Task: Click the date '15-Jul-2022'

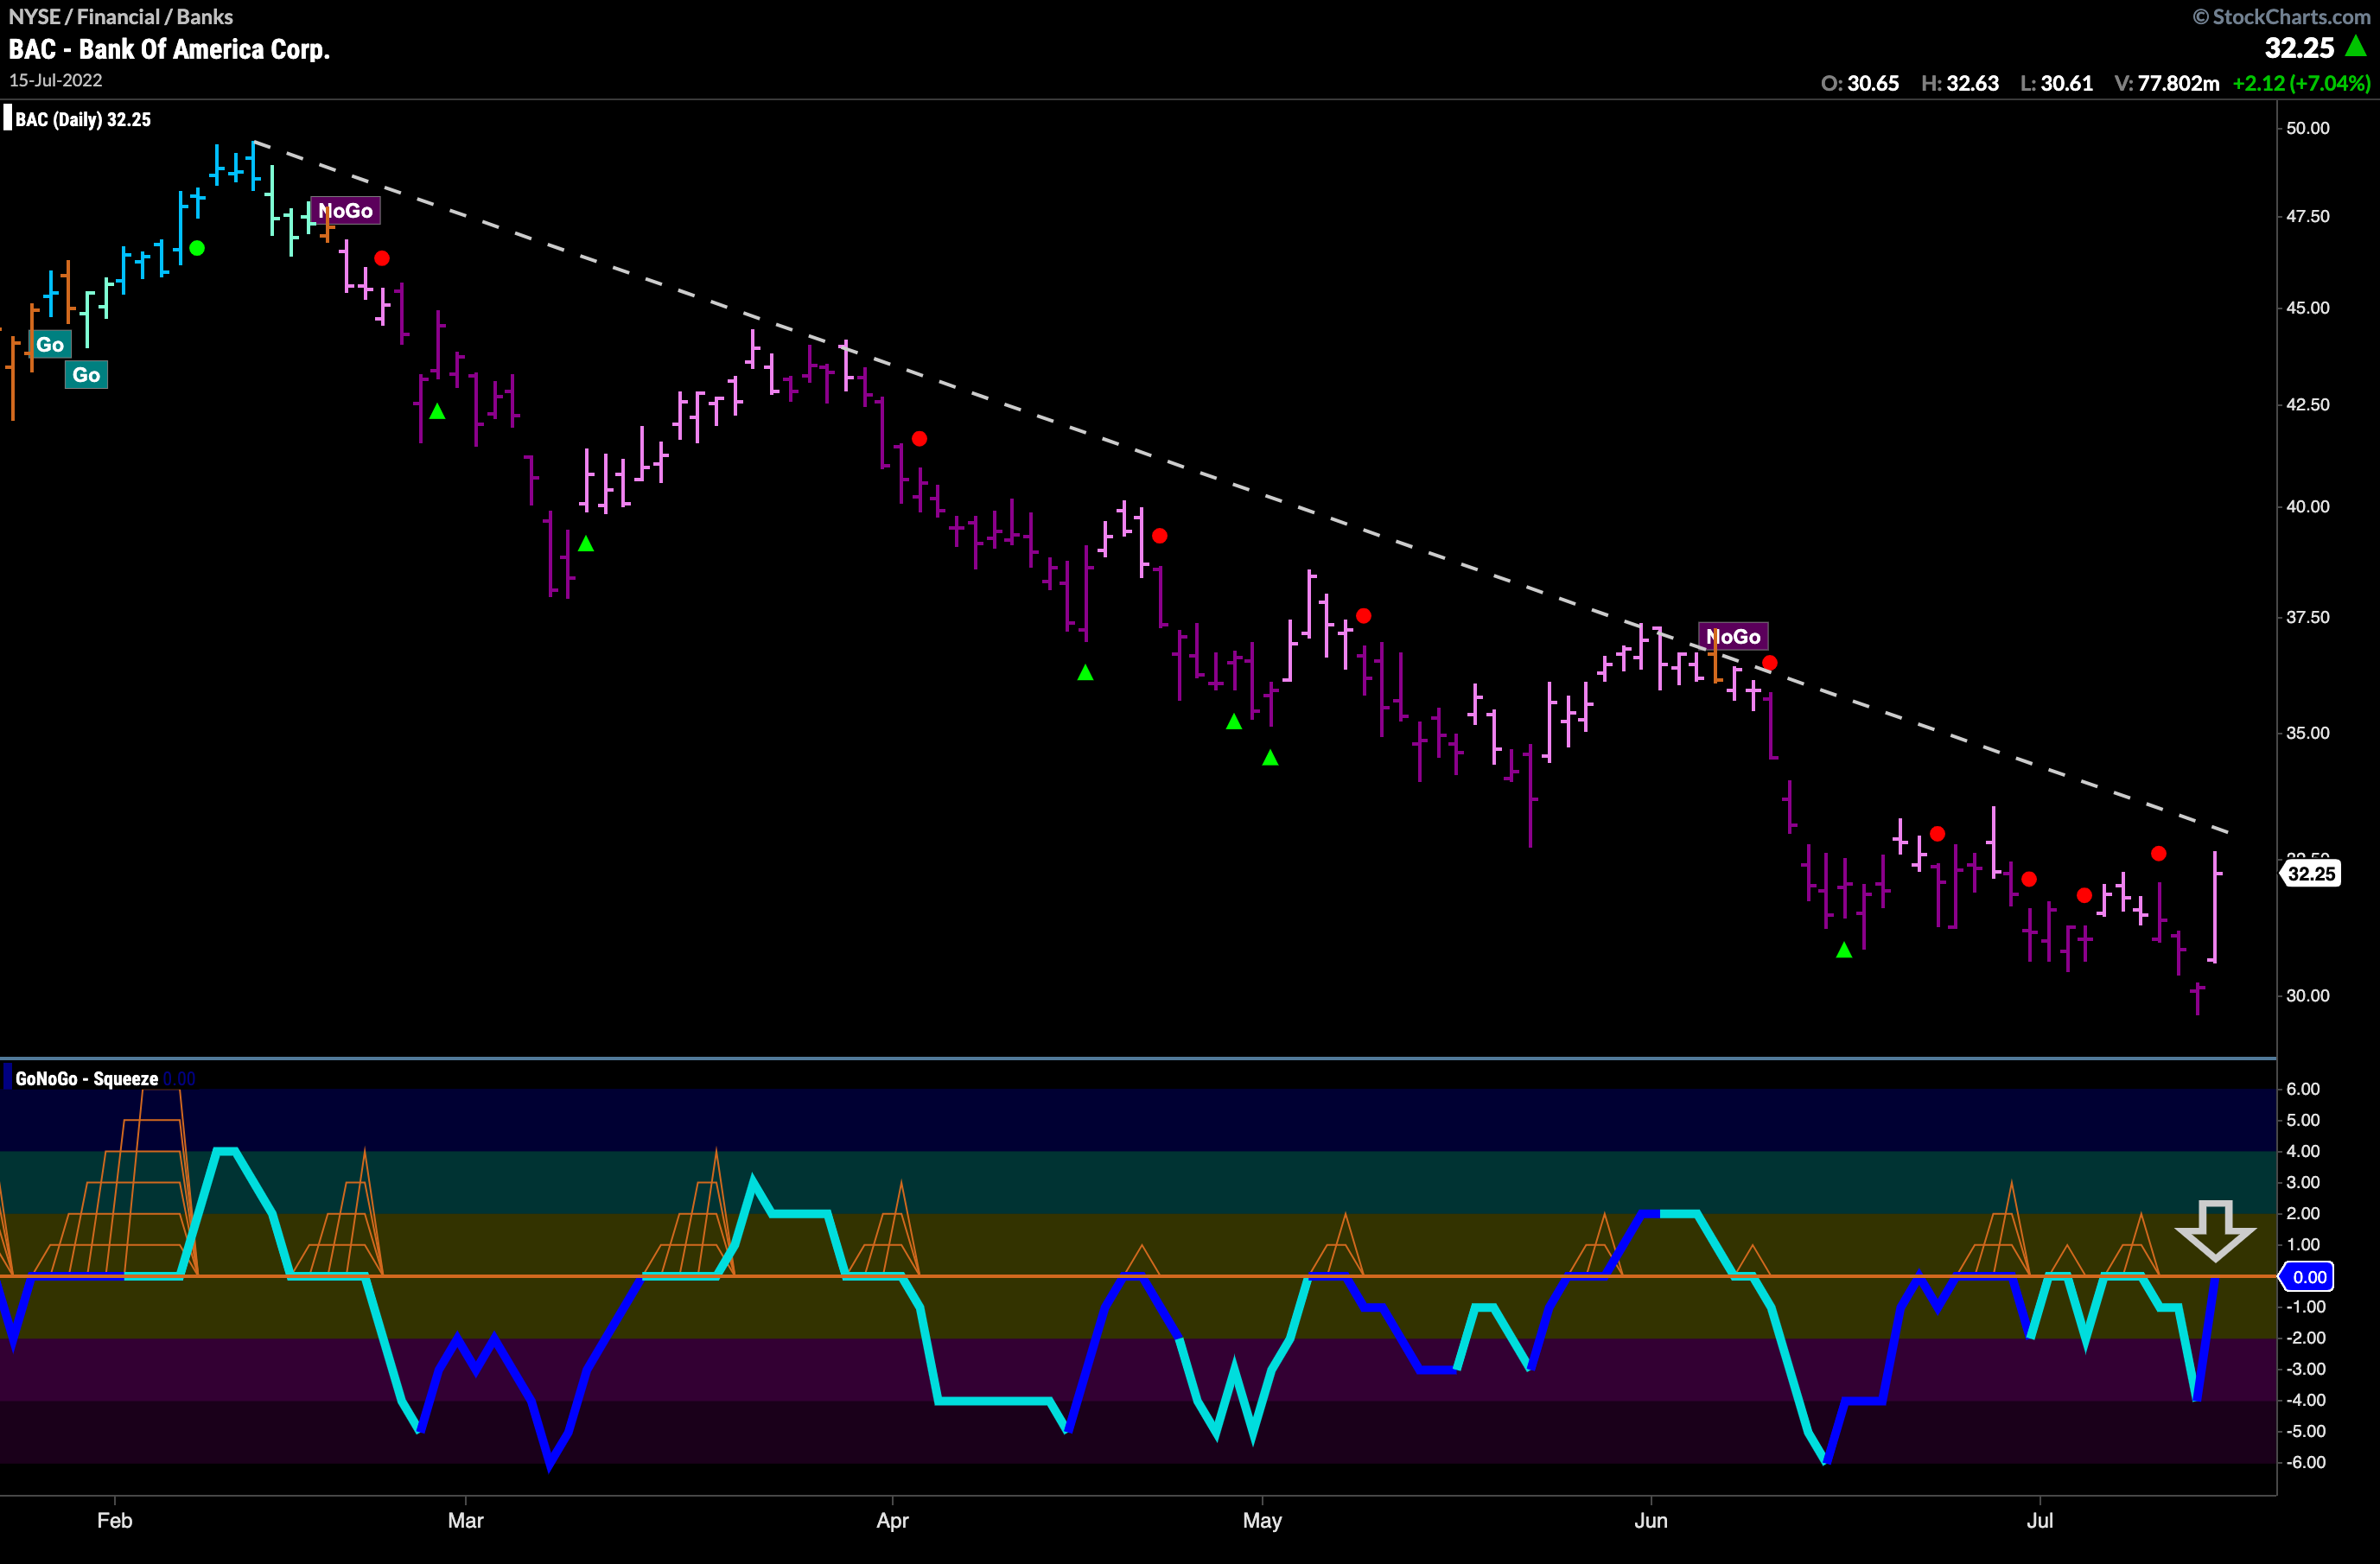Action: pyautogui.click(x=56, y=80)
